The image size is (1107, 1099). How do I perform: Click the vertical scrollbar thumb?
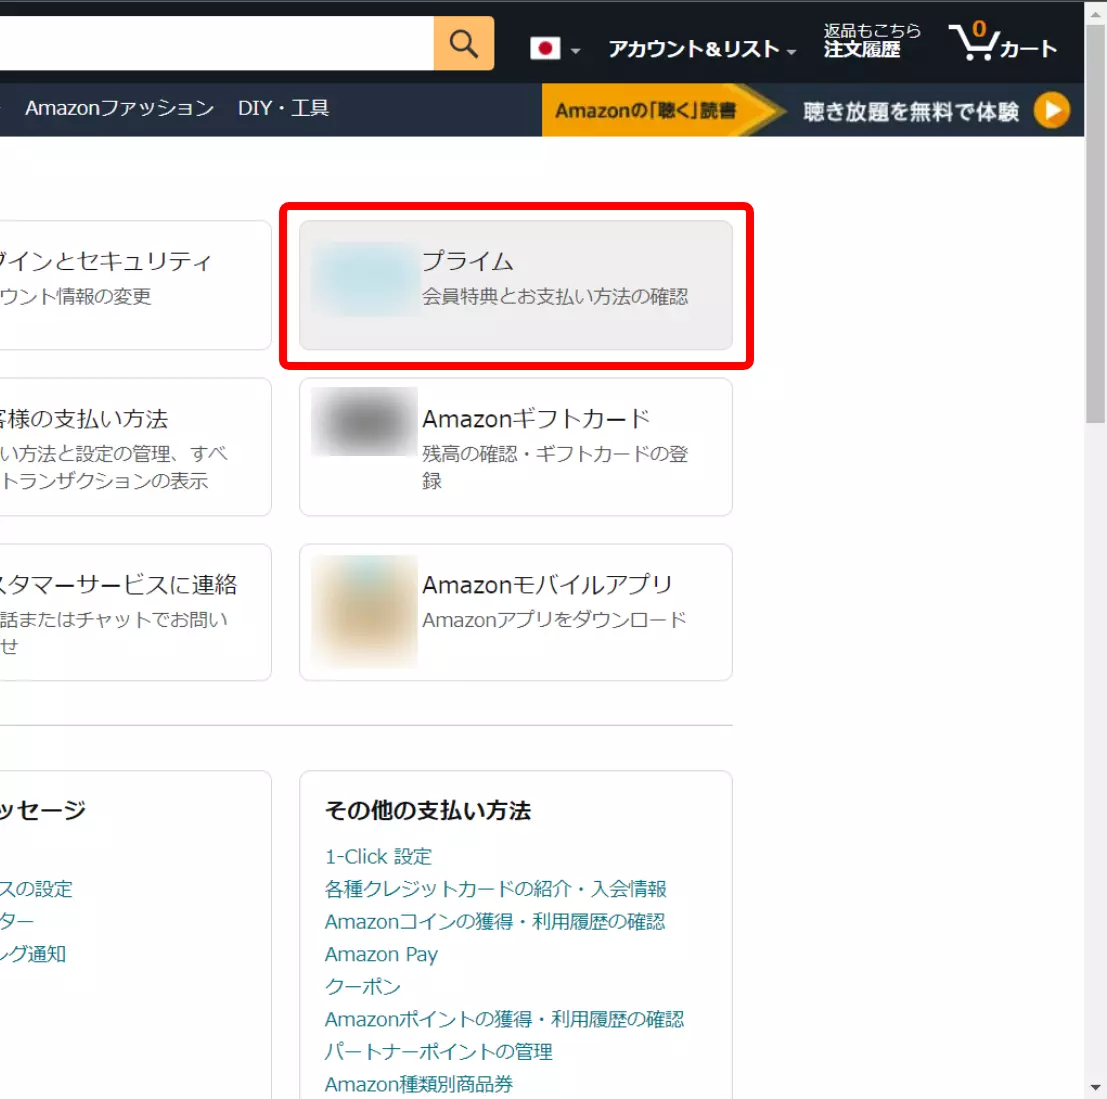[x=1095, y=223]
